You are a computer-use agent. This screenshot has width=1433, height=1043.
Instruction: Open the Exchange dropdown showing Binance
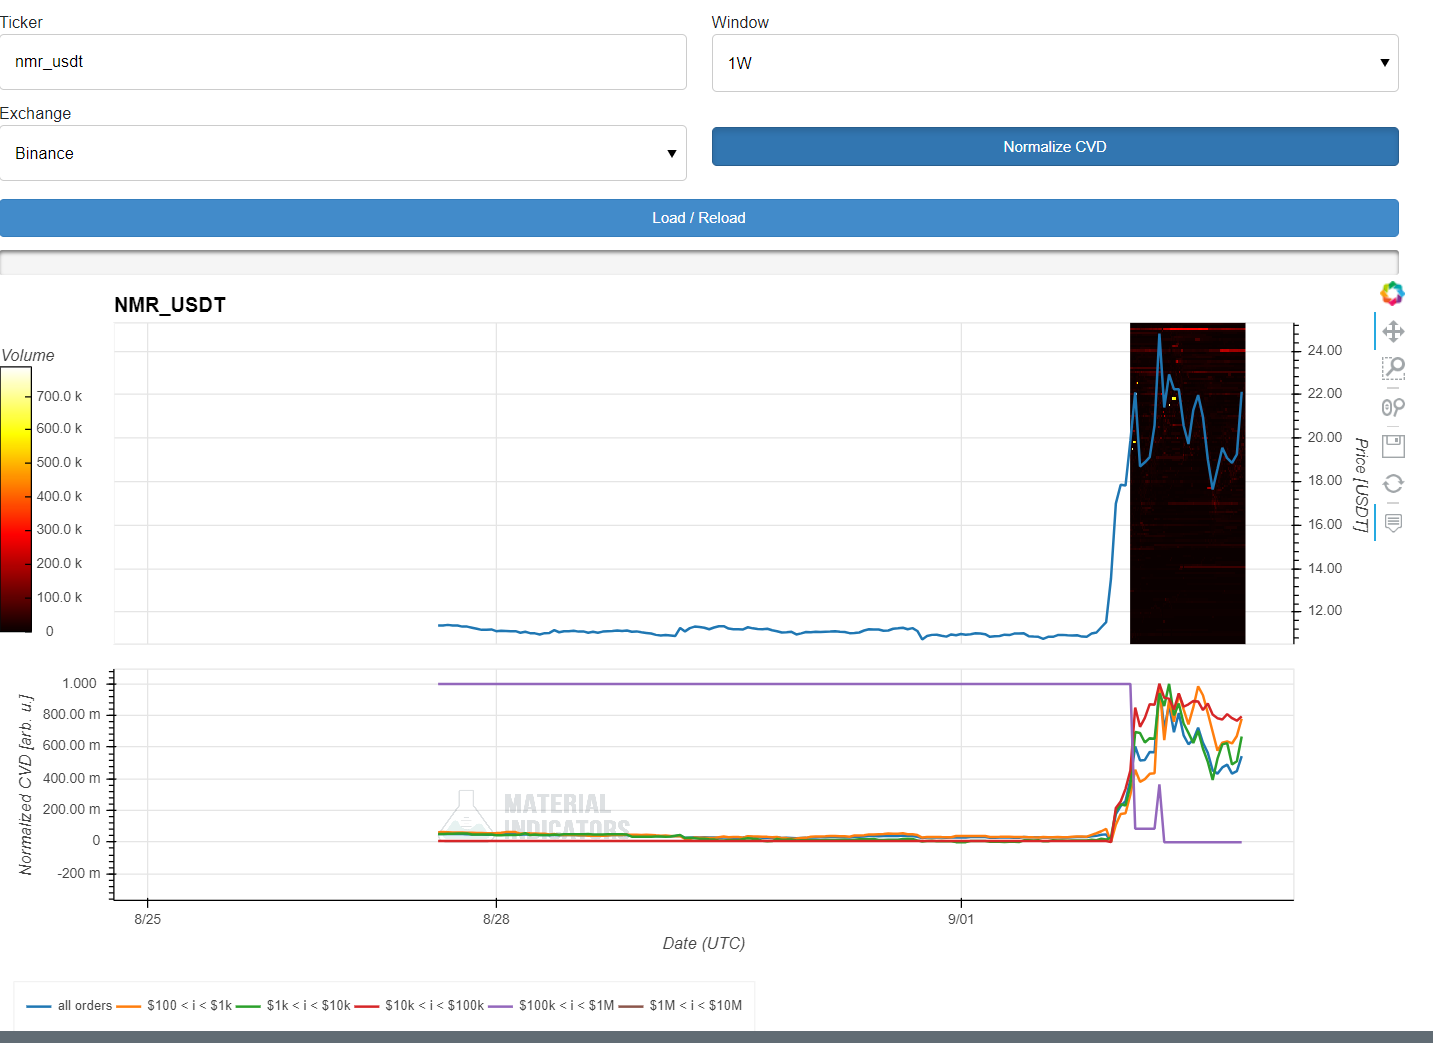click(343, 153)
